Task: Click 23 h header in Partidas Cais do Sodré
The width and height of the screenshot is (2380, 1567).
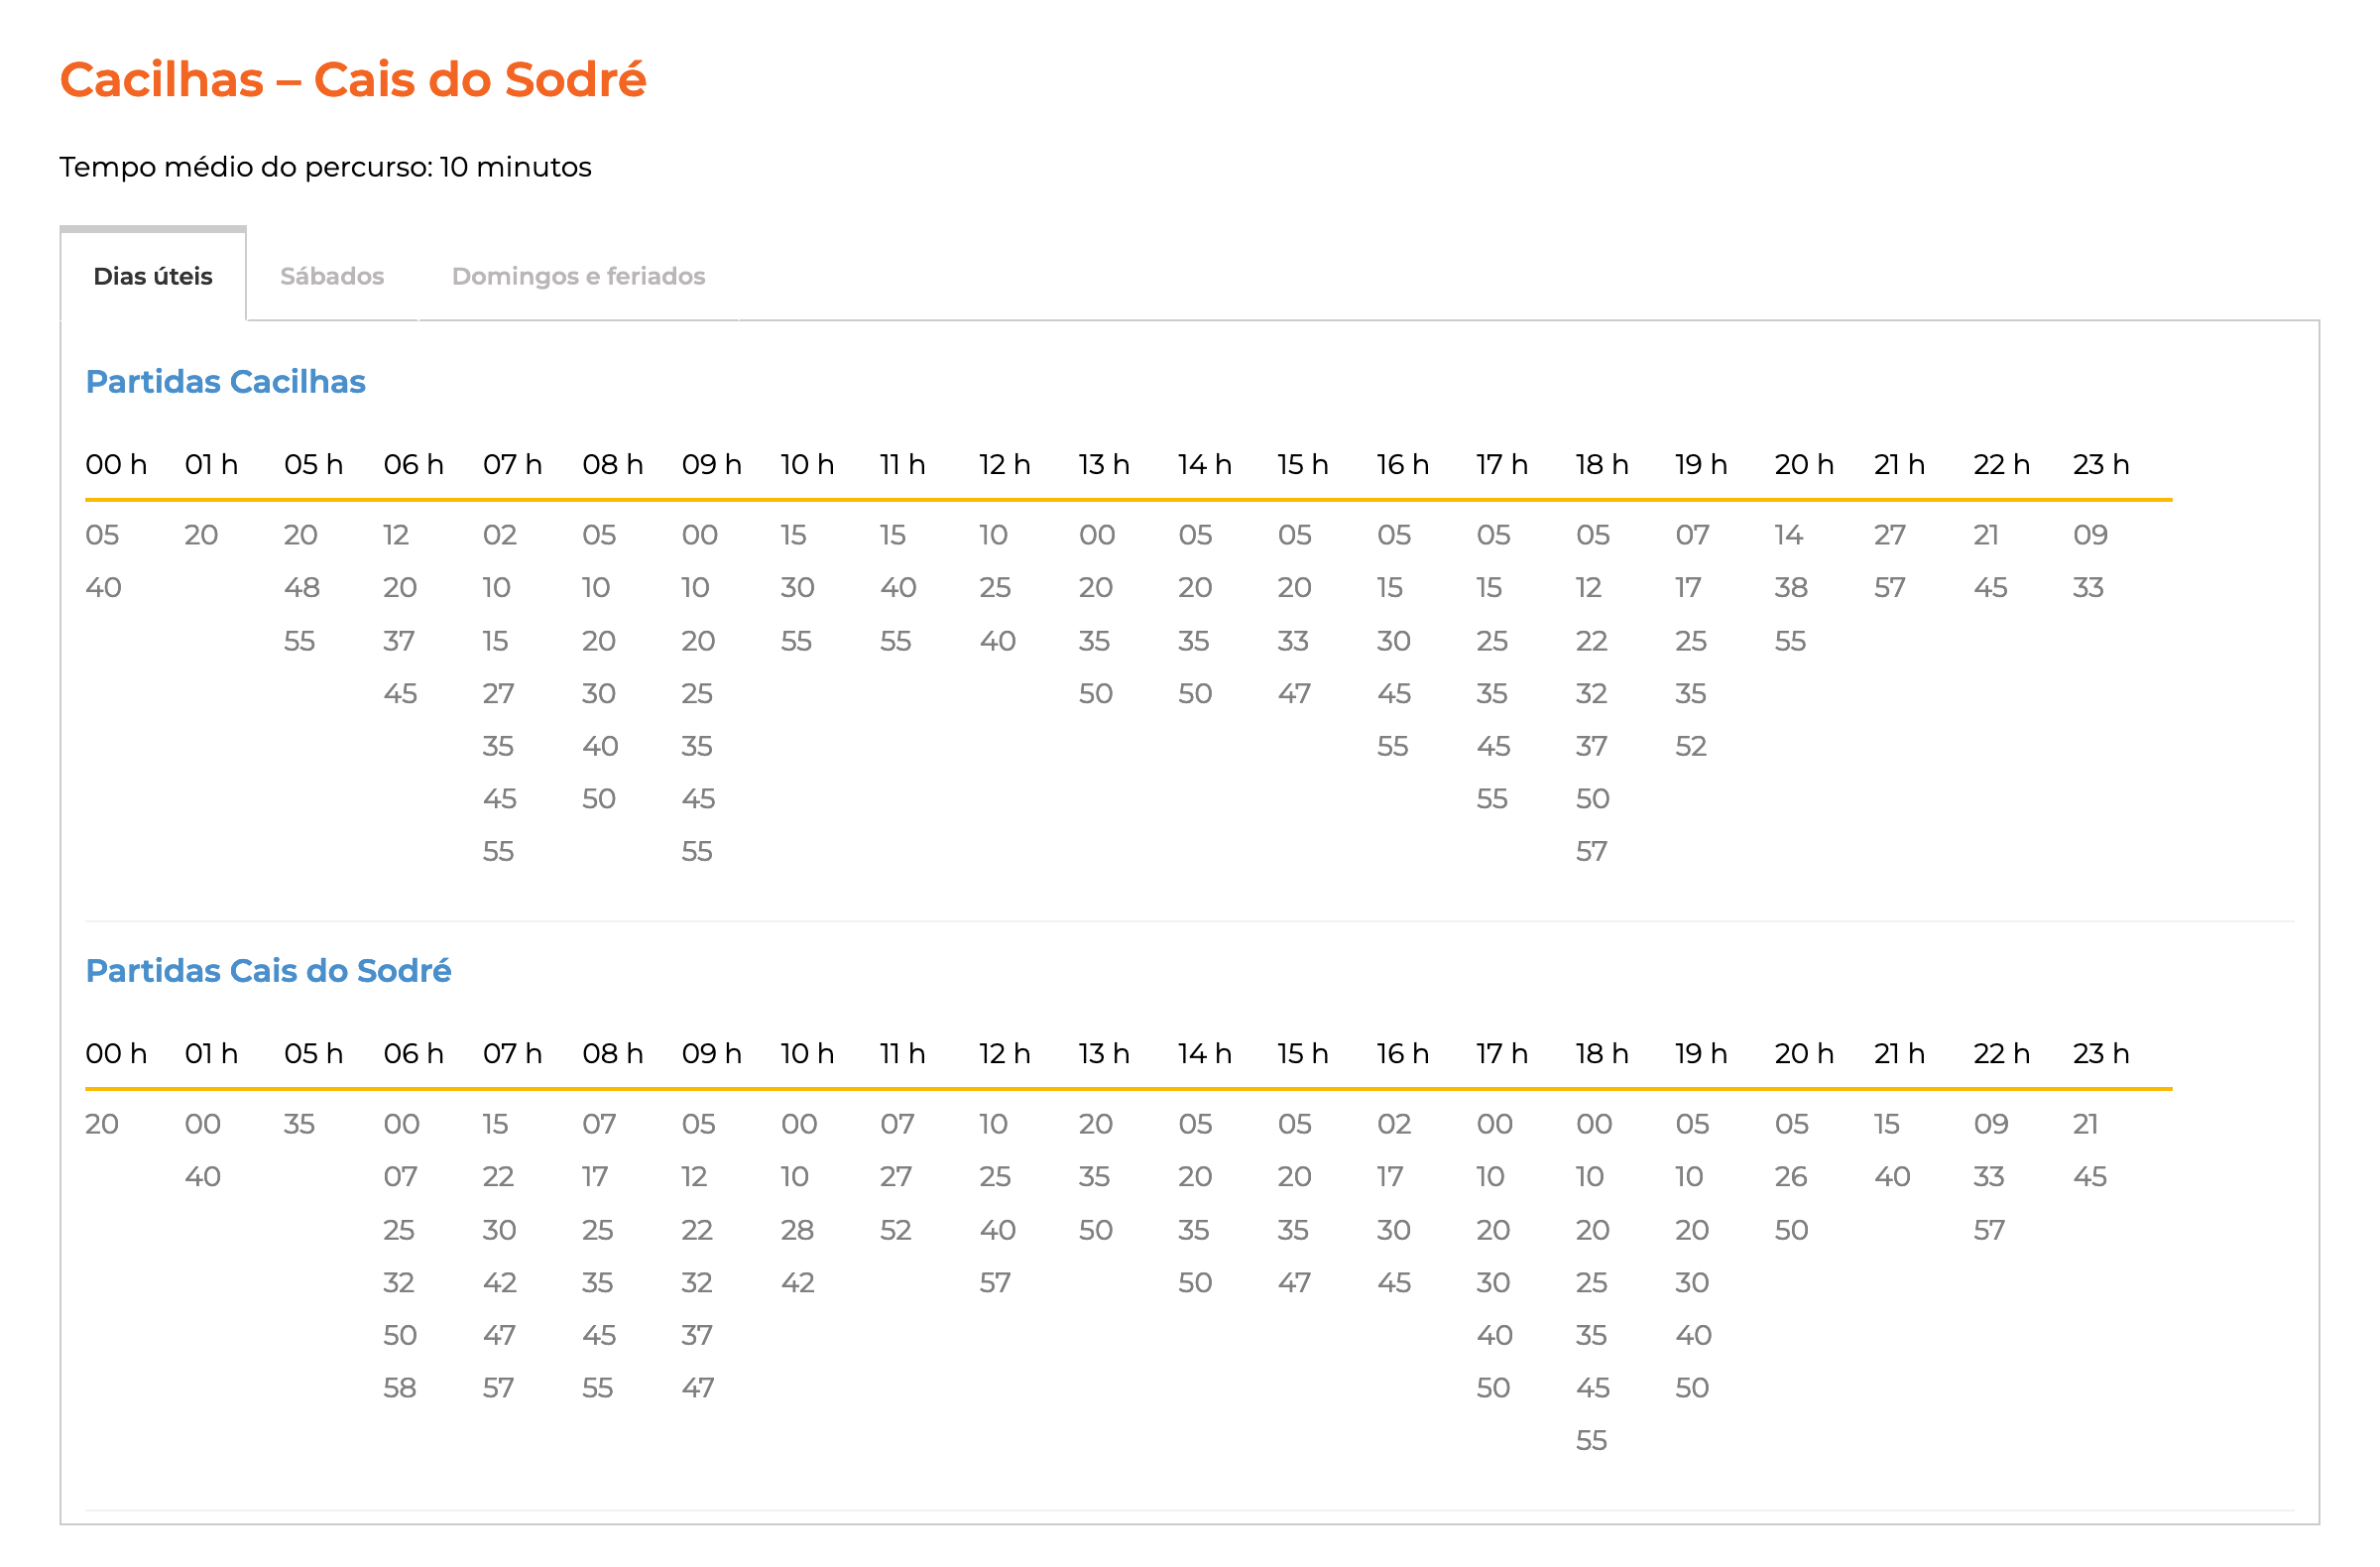Action: pyautogui.click(x=2101, y=1054)
